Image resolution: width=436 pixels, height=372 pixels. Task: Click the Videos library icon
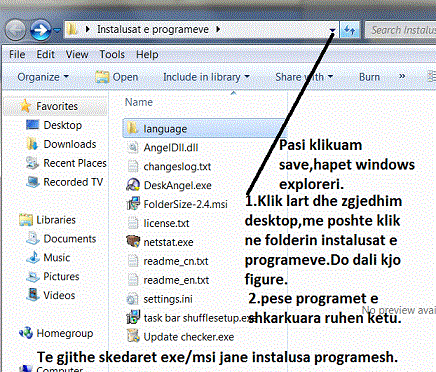point(33,295)
